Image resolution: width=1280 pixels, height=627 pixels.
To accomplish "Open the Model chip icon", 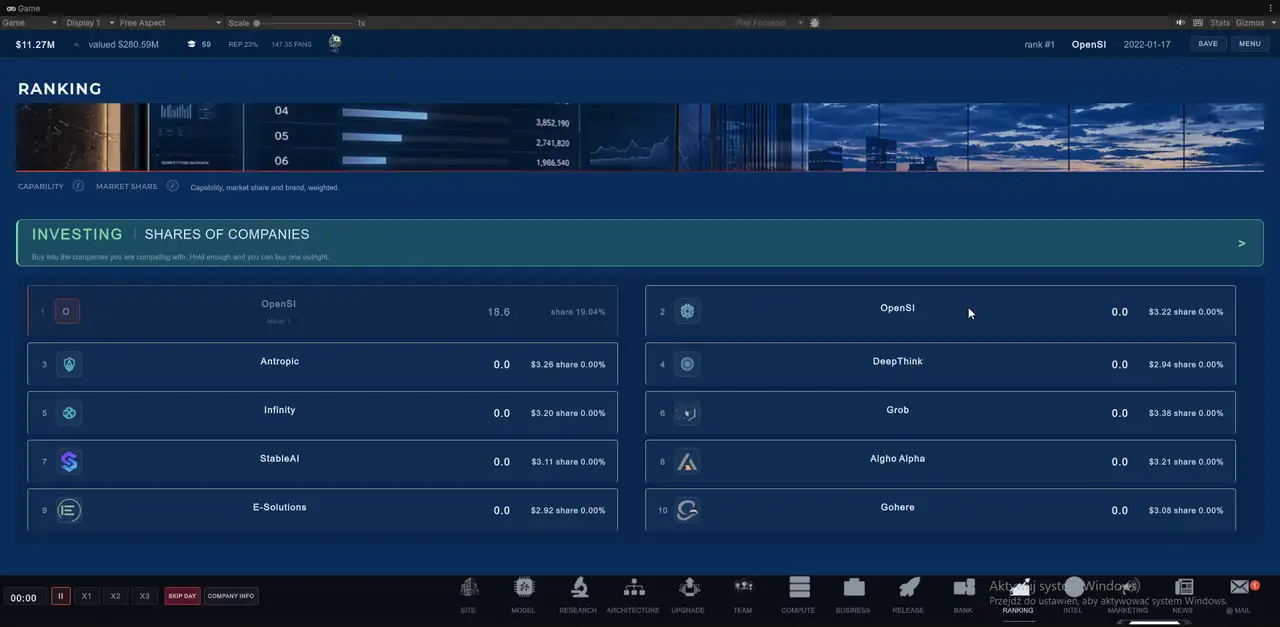I will [523, 588].
